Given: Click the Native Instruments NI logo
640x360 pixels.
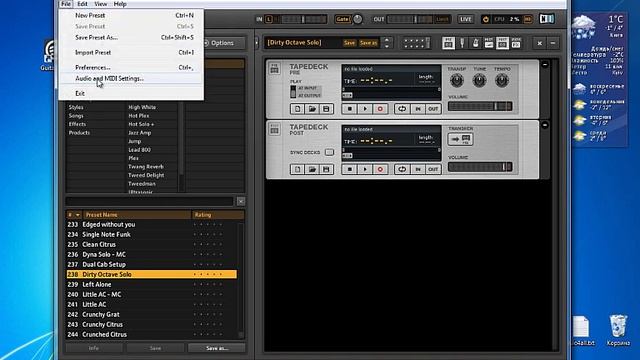Looking at the screenshot, I should click(x=547, y=19).
